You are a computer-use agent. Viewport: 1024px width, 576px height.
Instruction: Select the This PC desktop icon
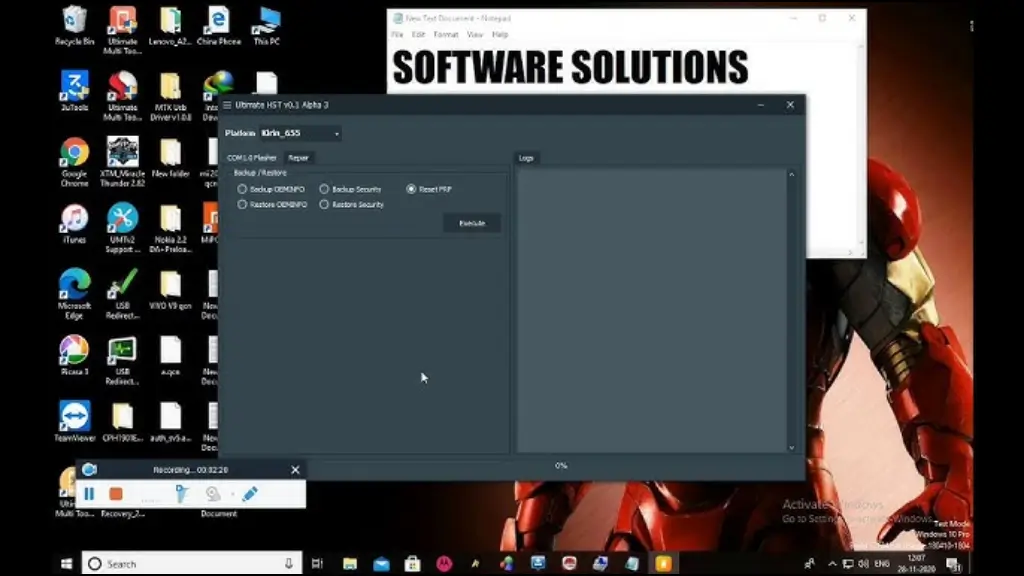pos(266,26)
